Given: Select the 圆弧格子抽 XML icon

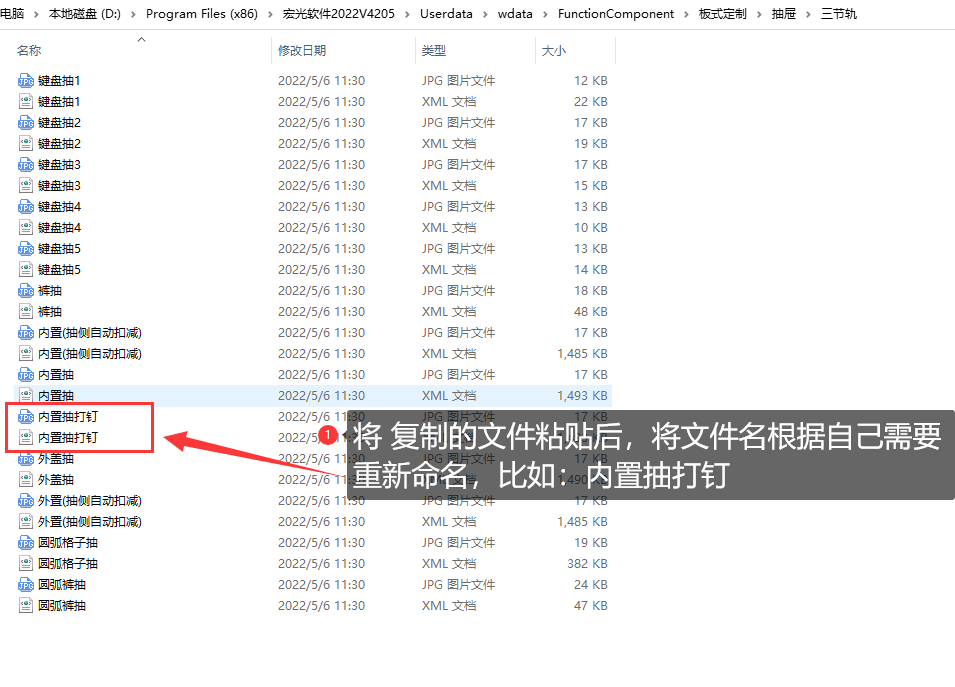Looking at the screenshot, I should point(26,564).
